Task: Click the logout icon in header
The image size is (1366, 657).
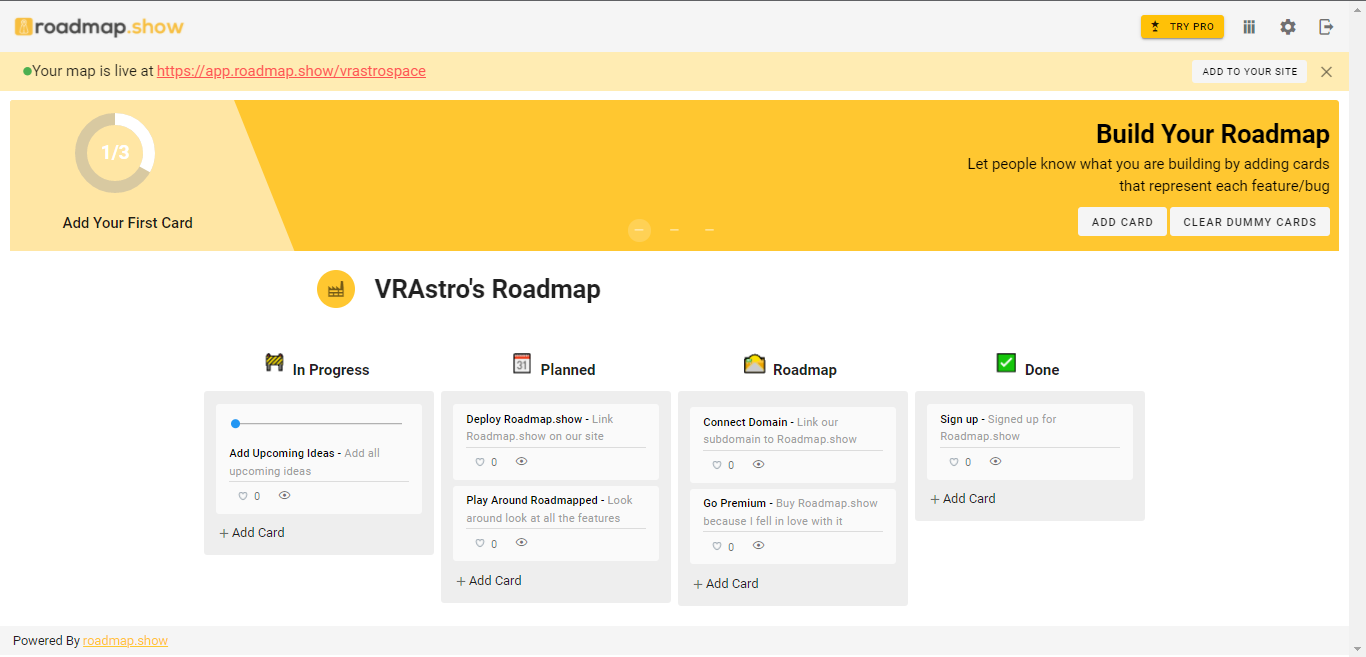Action: (x=1326, y=27)
